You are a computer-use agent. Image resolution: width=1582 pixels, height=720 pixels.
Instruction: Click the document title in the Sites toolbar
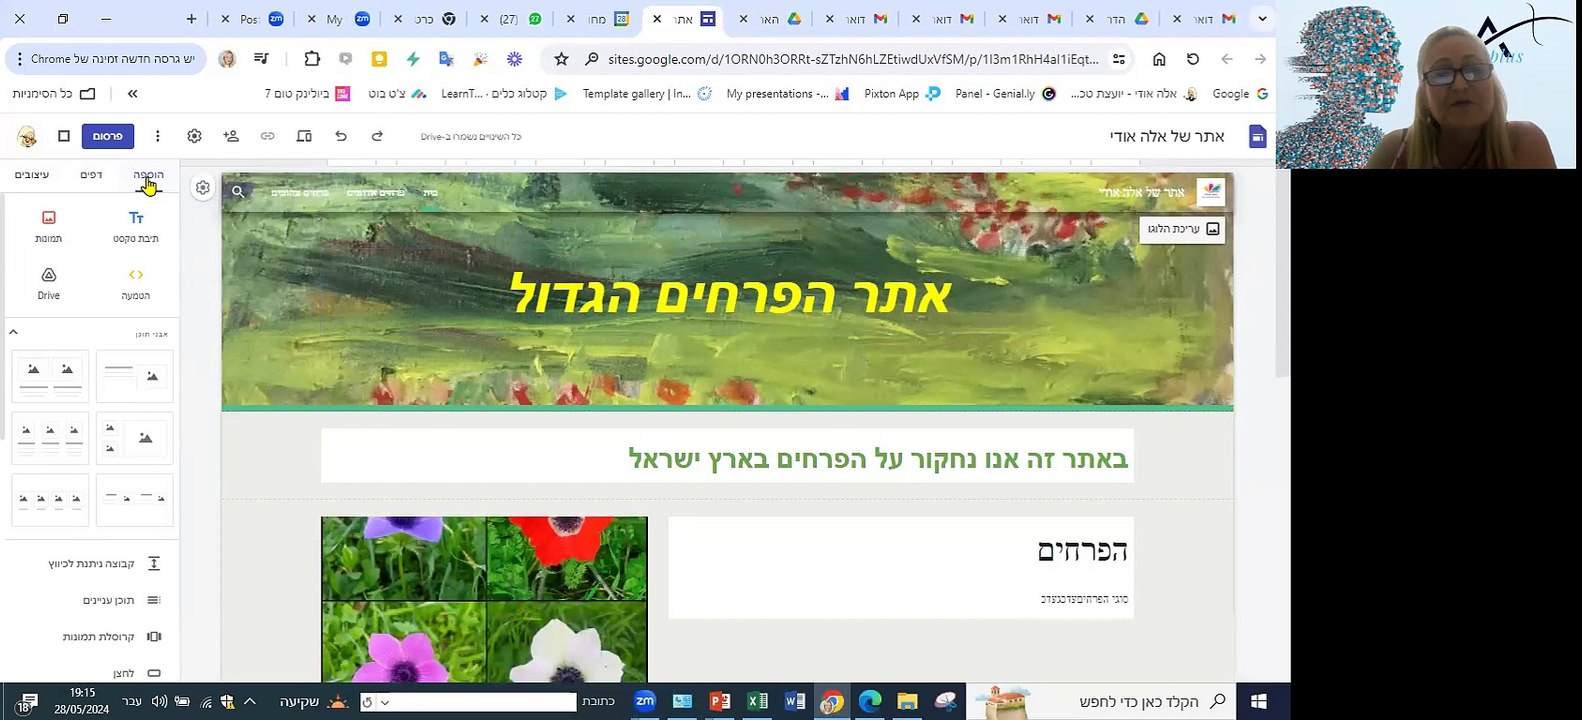coord(1167,136)
